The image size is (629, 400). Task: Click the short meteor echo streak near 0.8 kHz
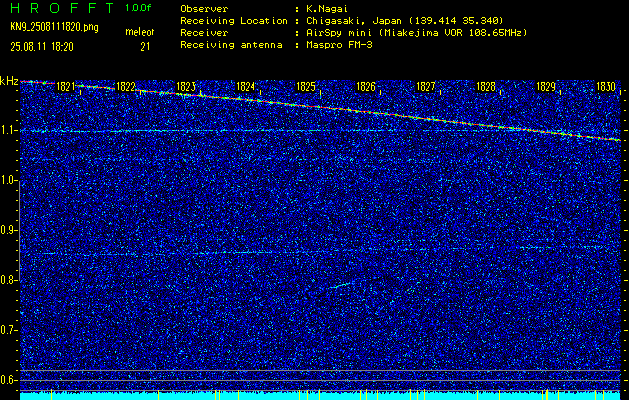click(x=341, y=285)
